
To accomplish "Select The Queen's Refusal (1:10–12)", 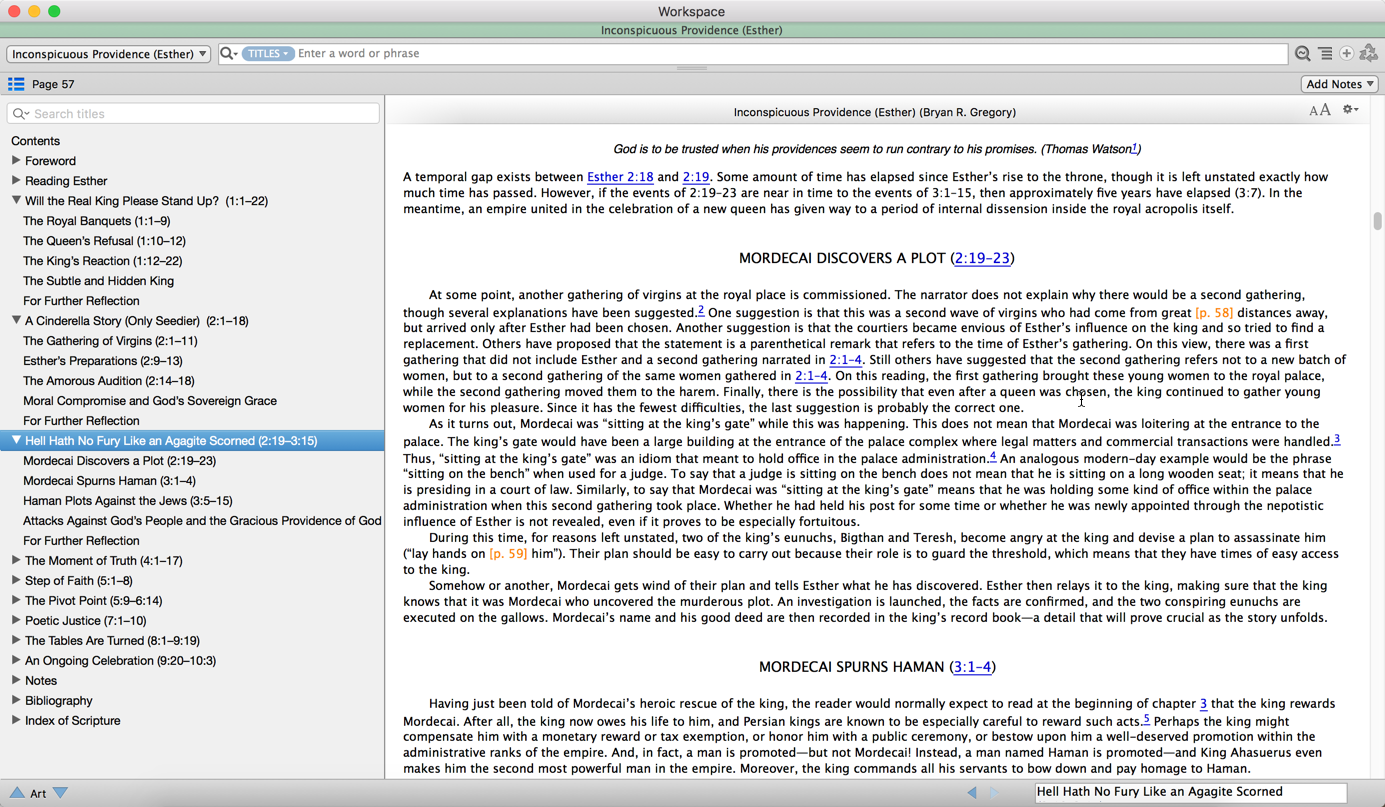I will point(104,241).
